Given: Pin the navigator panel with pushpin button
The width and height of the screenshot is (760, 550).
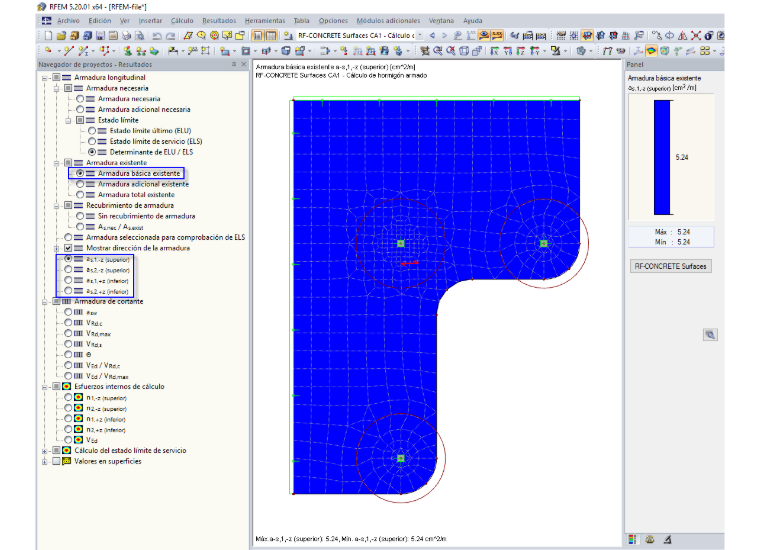Looking at the screenshot, I should (x=234, y=64).
